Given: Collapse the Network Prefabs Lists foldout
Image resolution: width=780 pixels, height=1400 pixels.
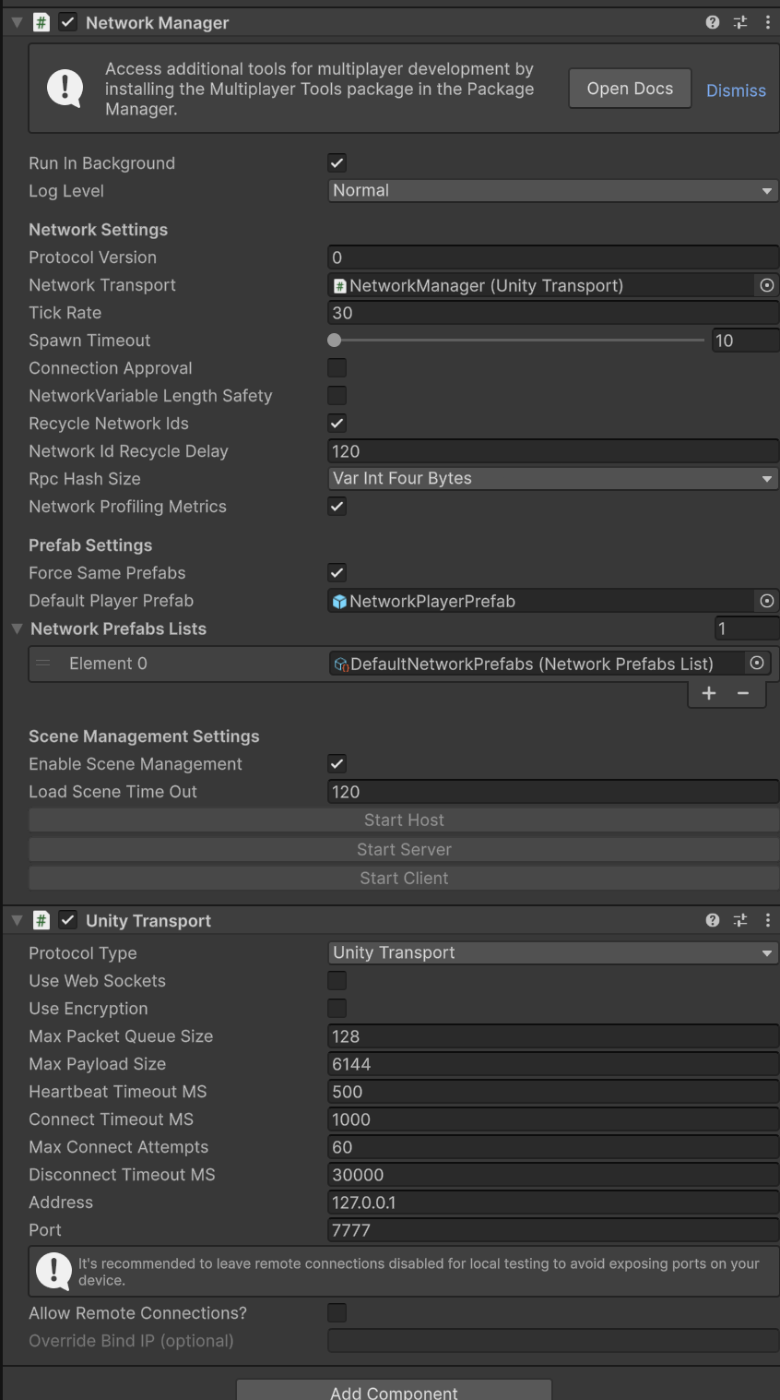Looking at the screenshot, I should 16,629.
